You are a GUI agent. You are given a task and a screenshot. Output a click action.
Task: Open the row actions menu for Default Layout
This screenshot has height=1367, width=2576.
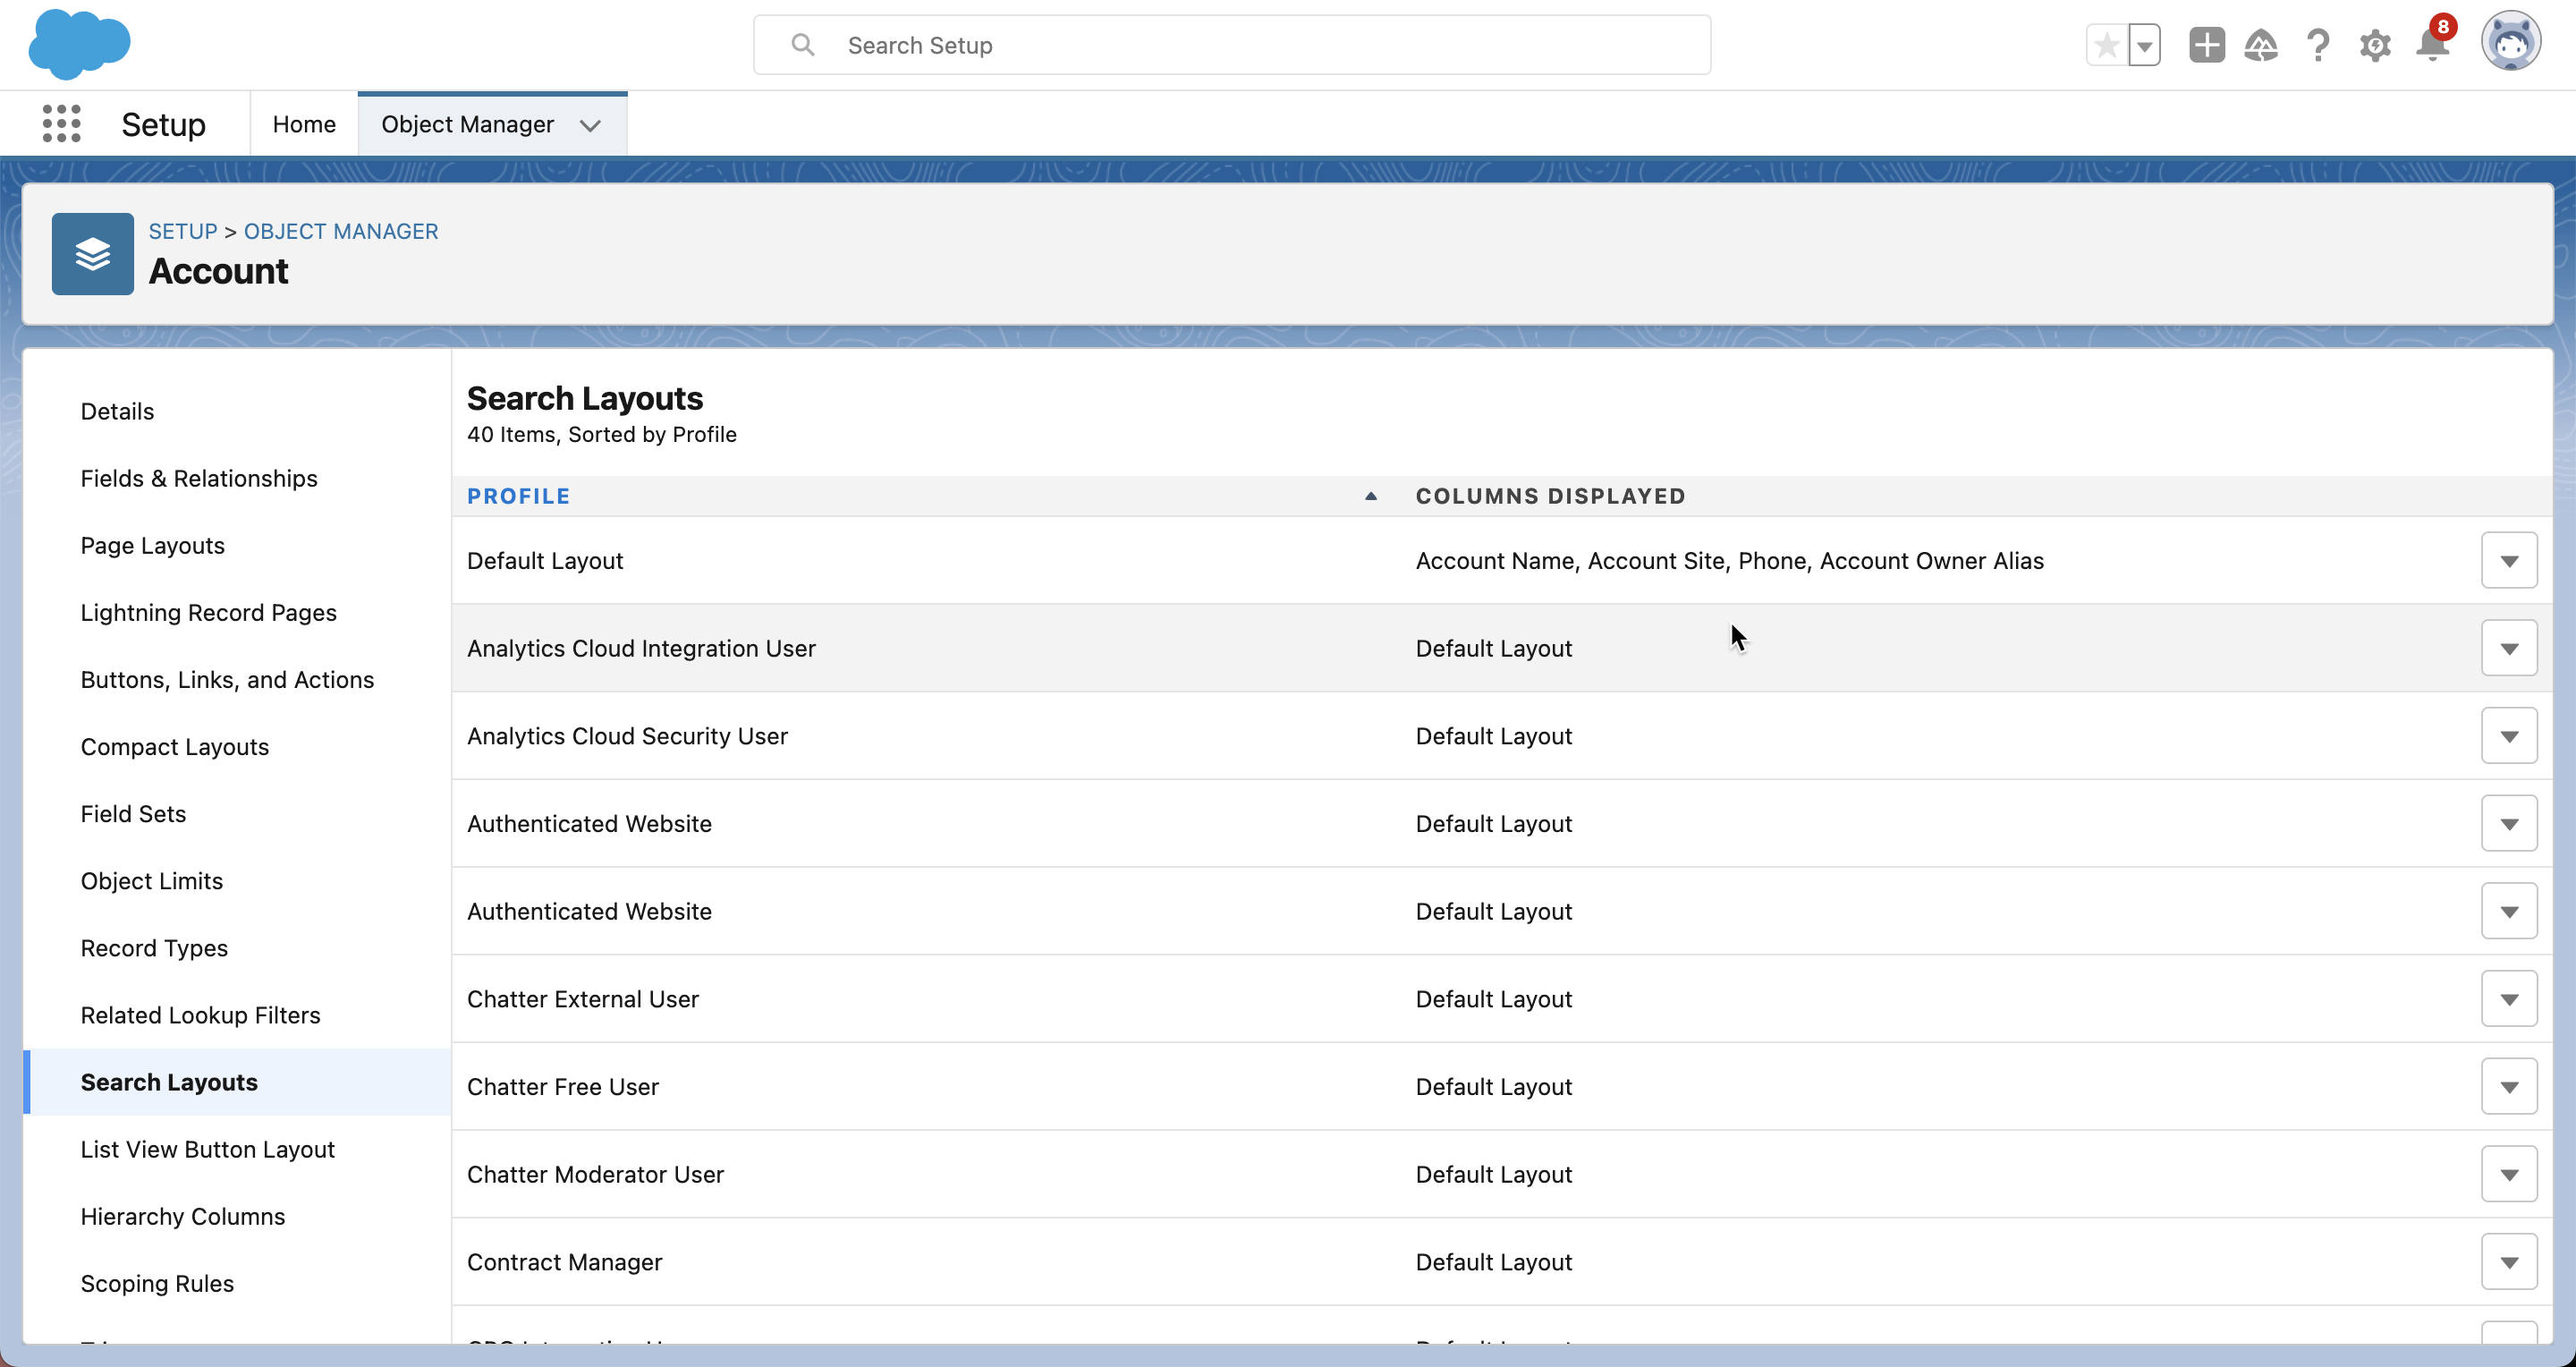(x=2508, y=560)
